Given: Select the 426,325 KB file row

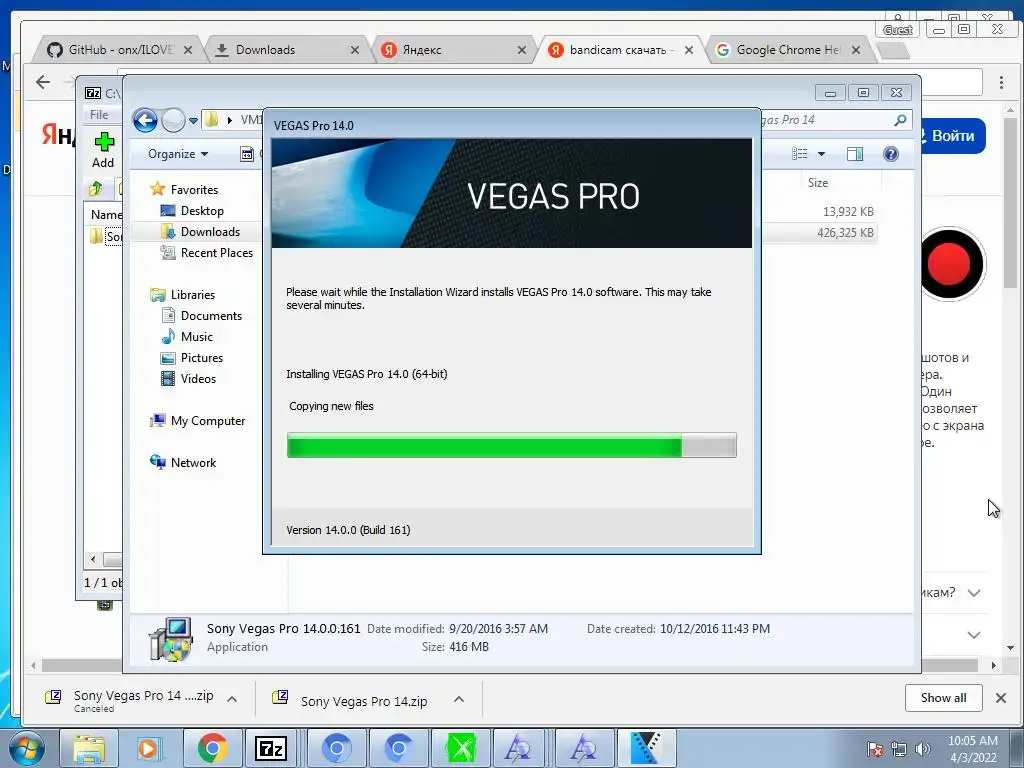Looking at the screenshot, I should [x=820, y=232].
